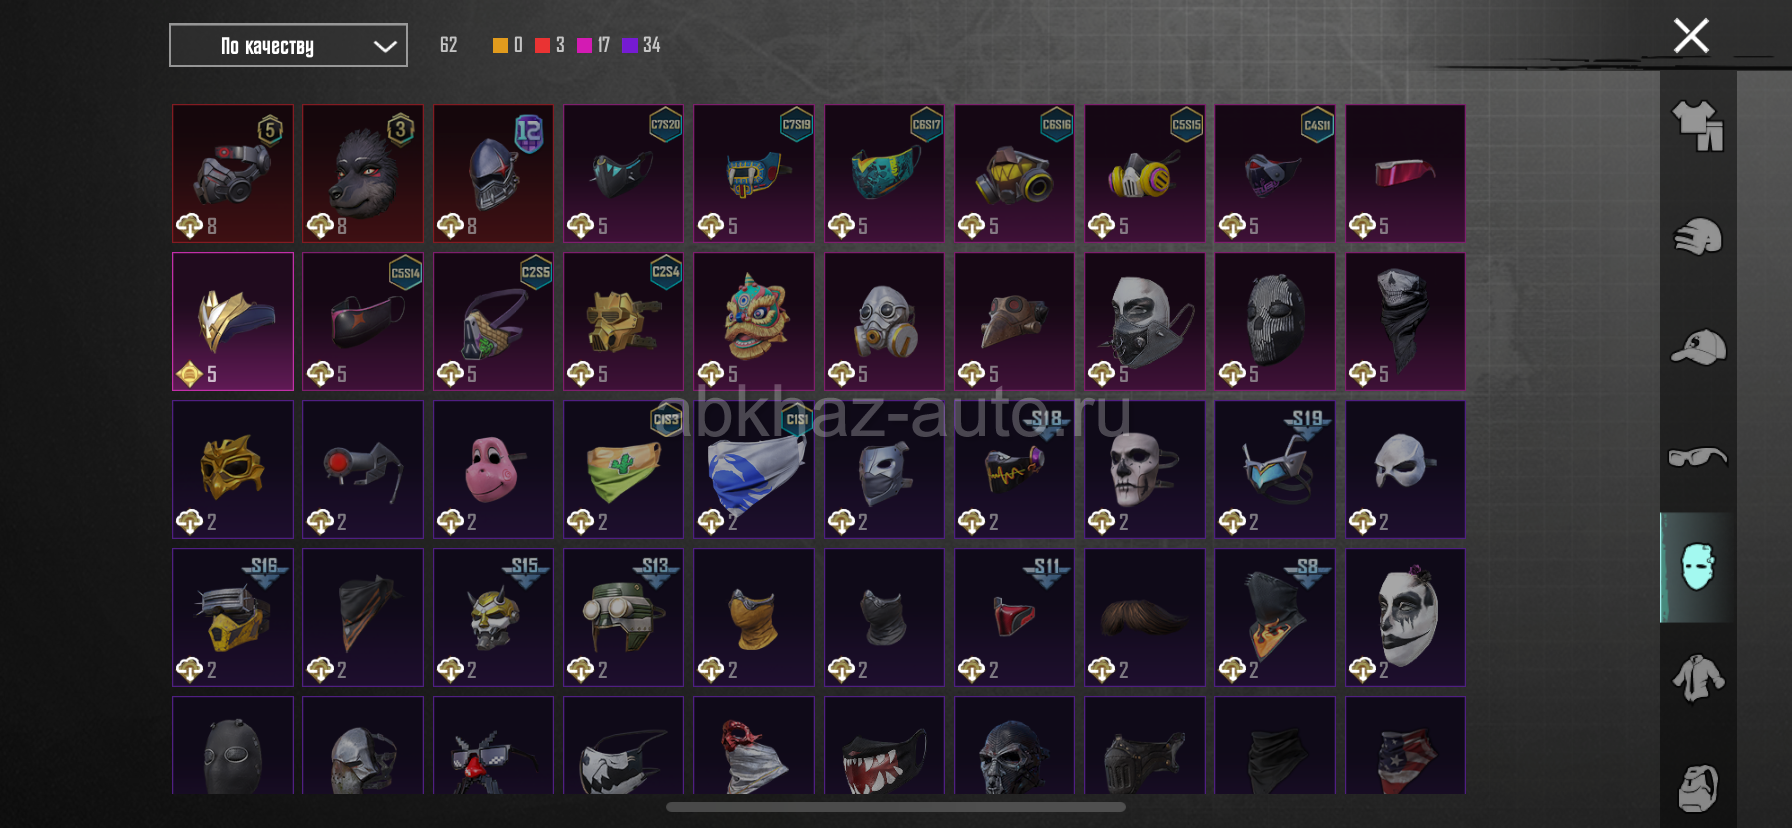Select the black wolf head mask
The width and height of the screenshot is (1792, 828).
click(x=363, y=173)
